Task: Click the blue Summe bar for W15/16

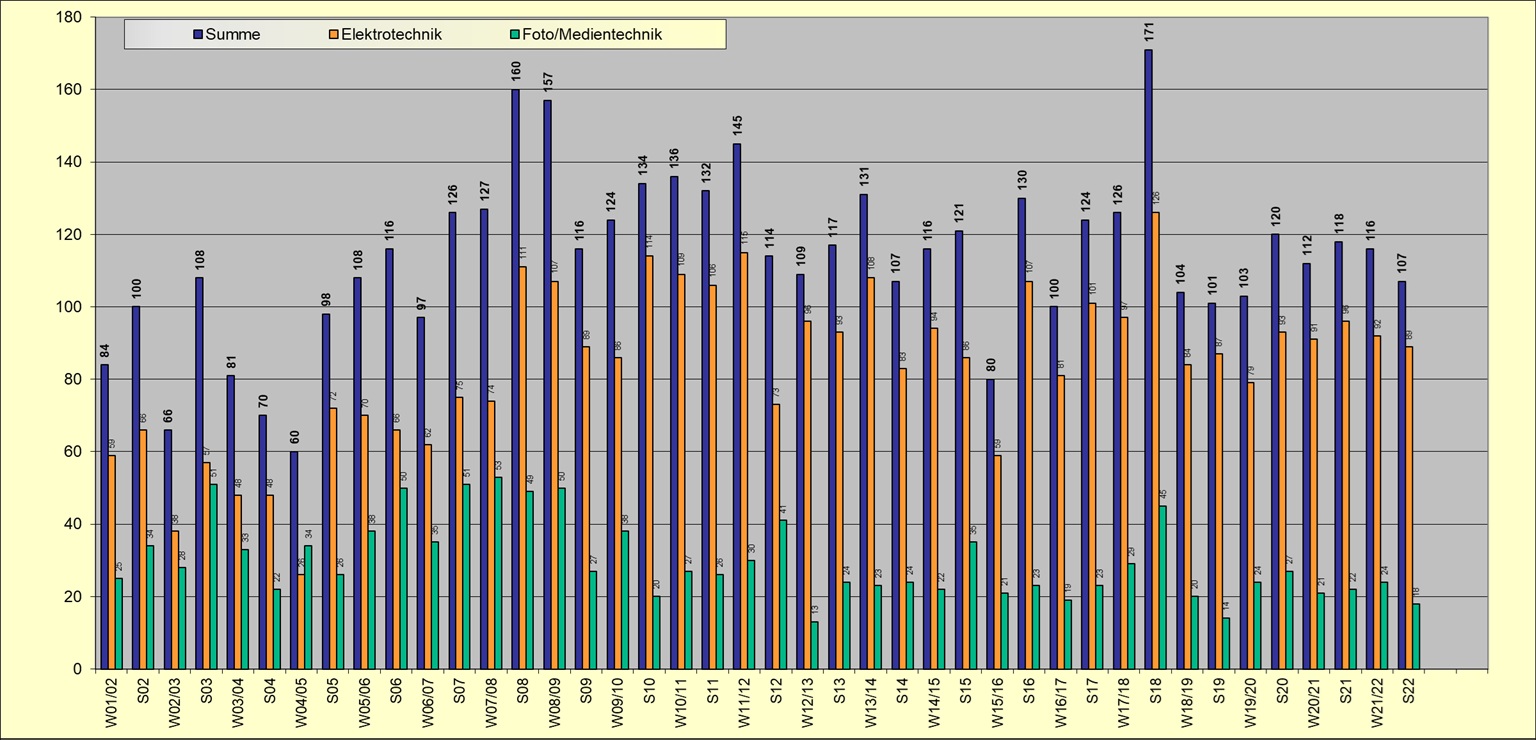Action: [990, 524]
